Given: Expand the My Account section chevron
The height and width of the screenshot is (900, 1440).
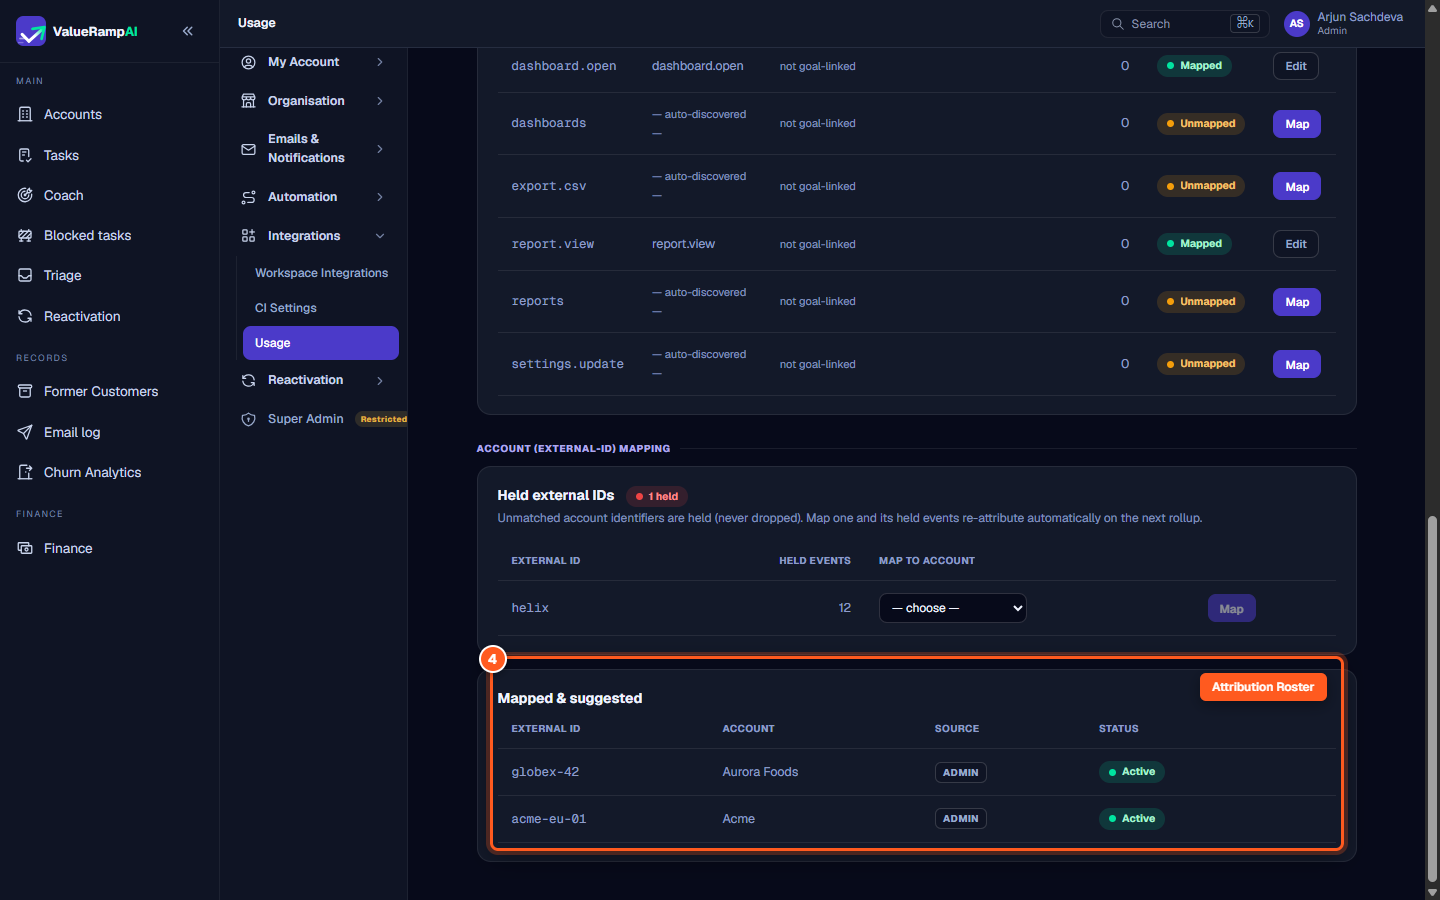Looking at the screenshot, I should pos(380,62).
